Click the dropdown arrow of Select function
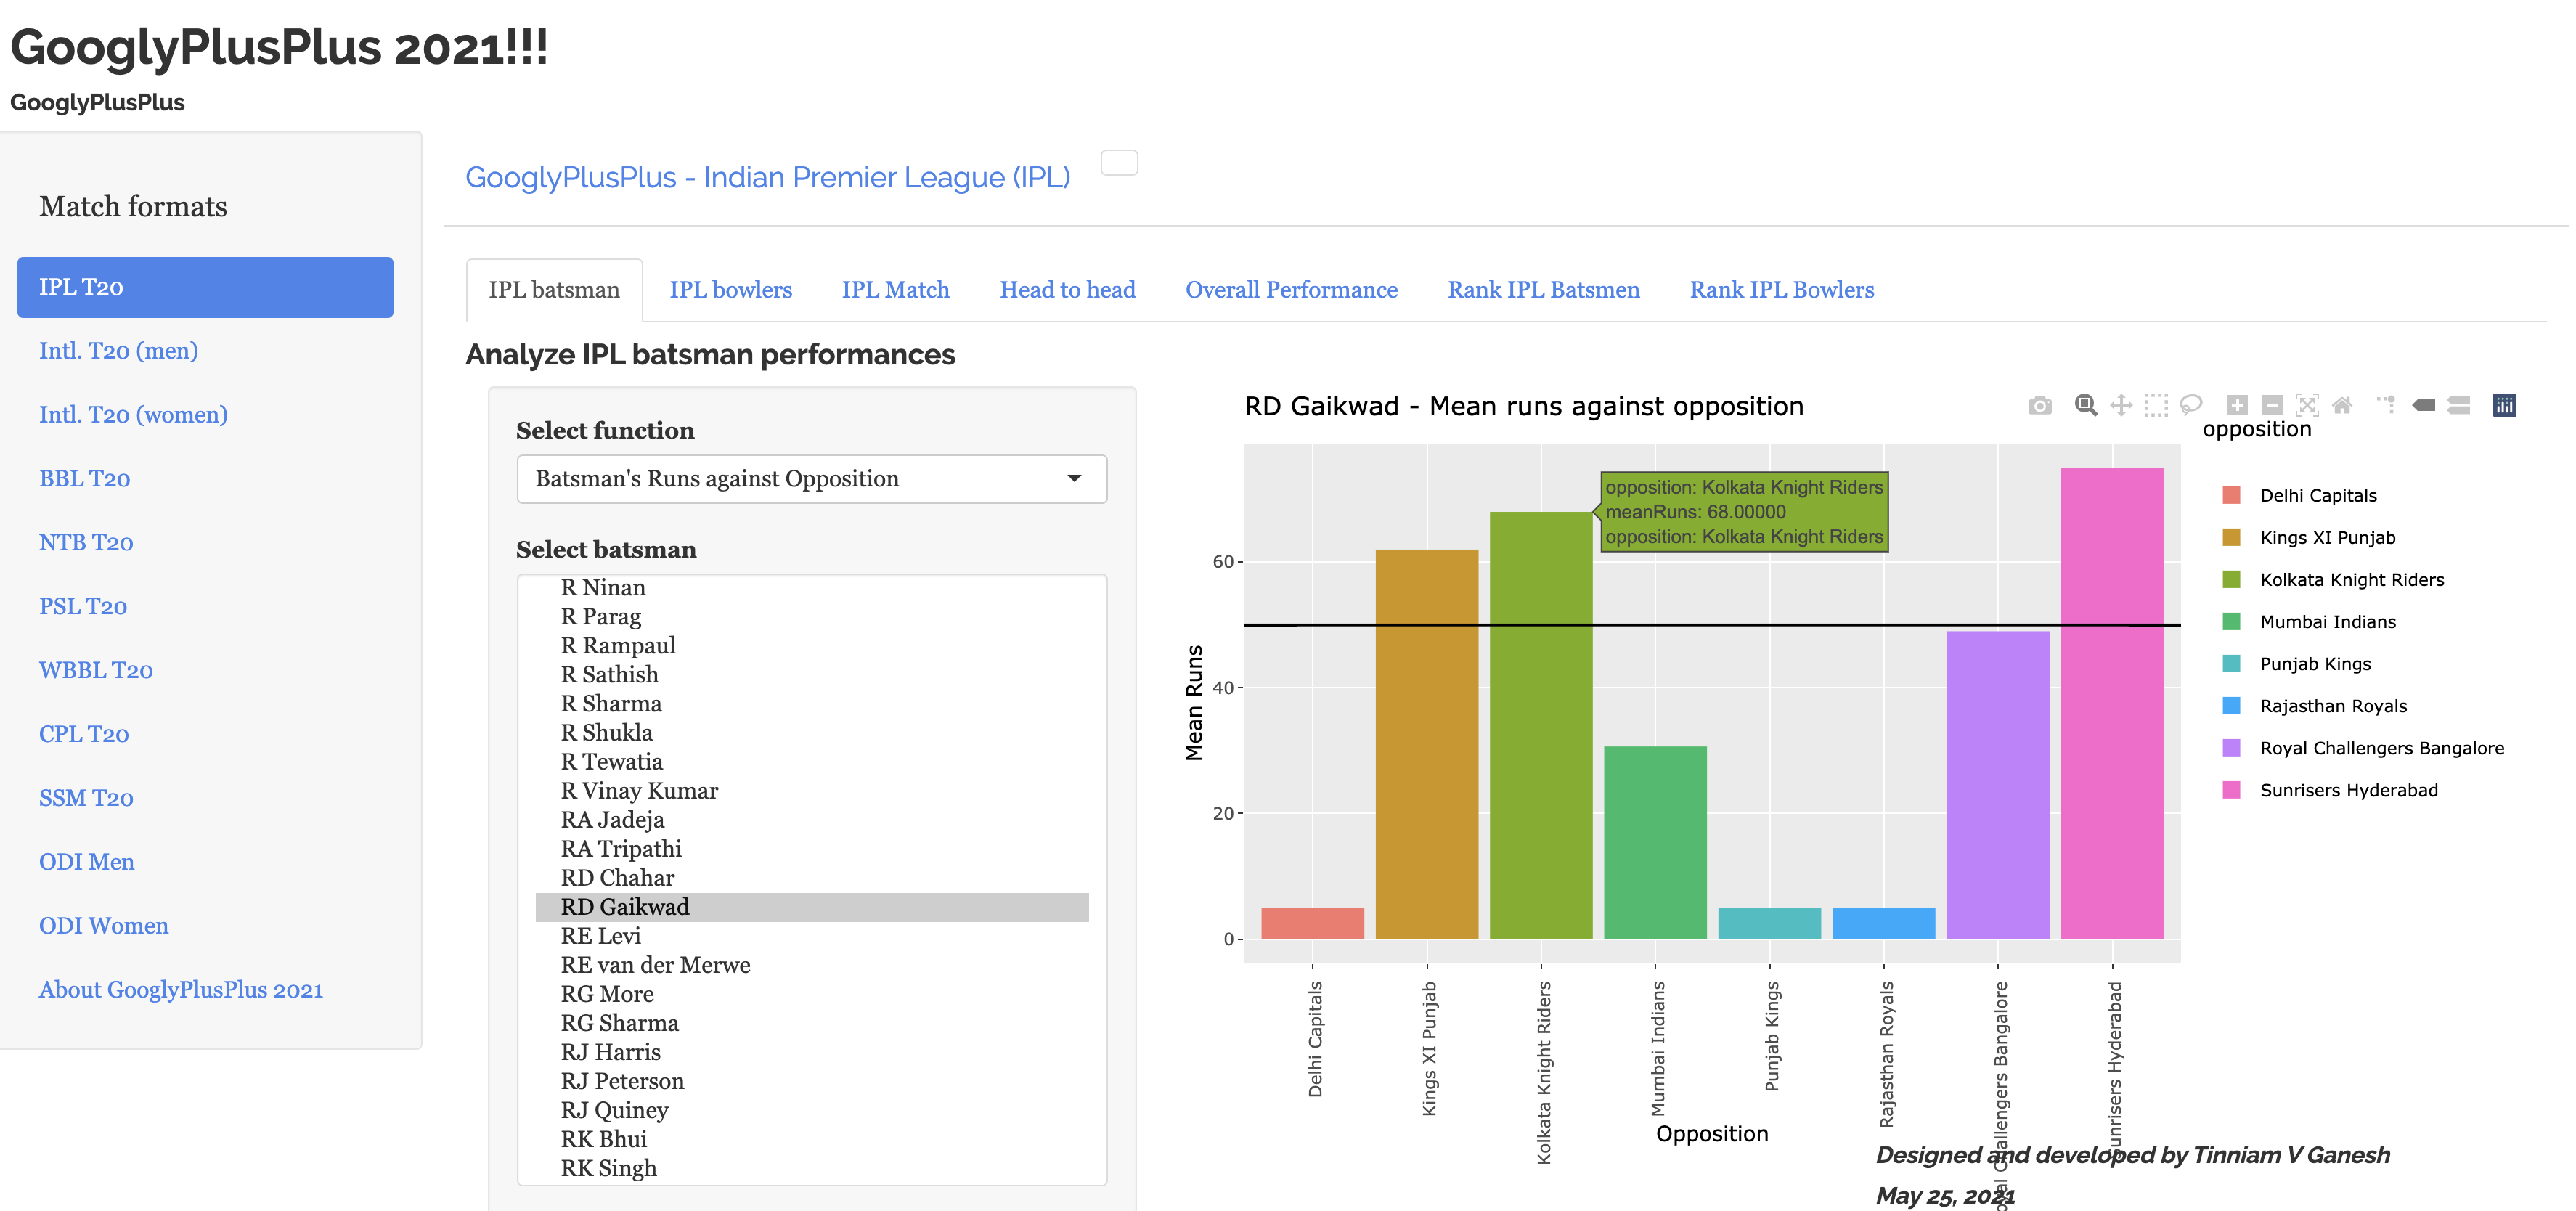The width and height of the screenshot is (2576, 1211). (x=1074, y=479)
